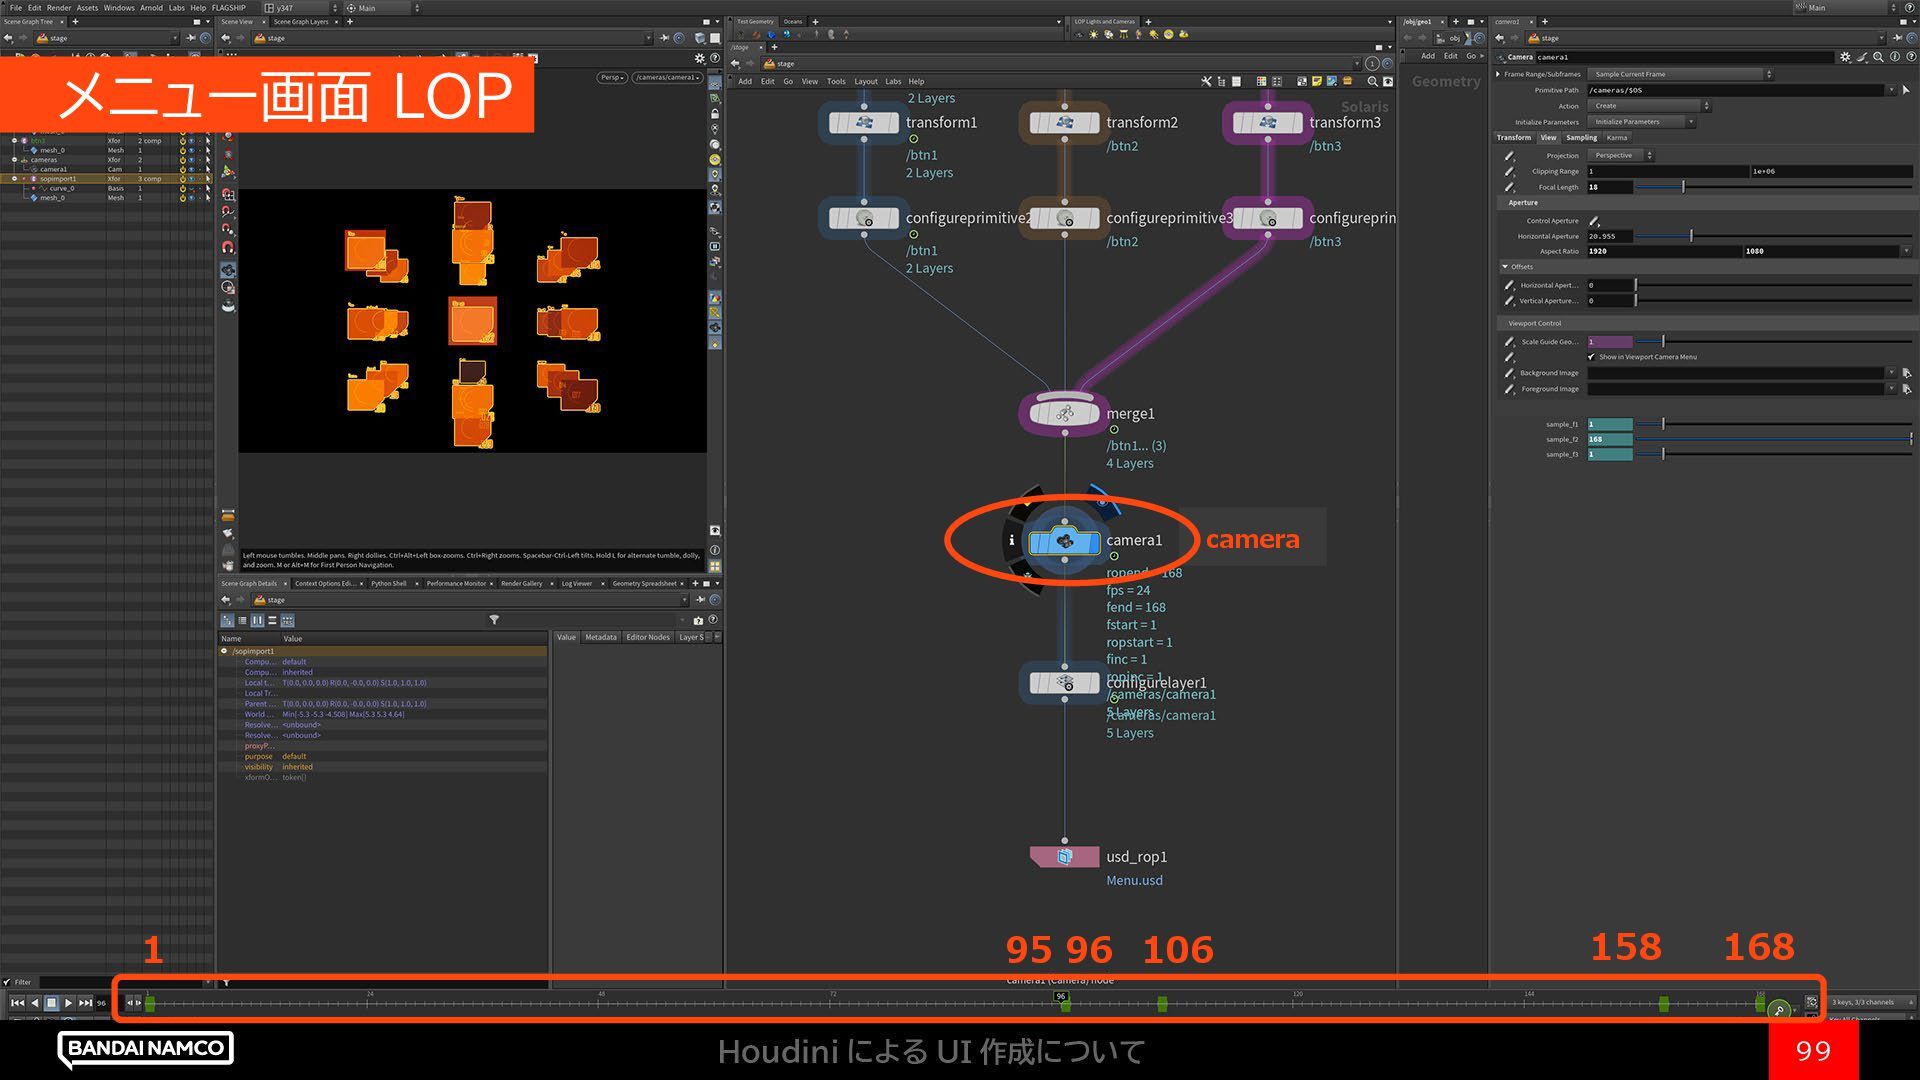
Task: Switch to the Sampling tab
Action: click(1581, 138)
